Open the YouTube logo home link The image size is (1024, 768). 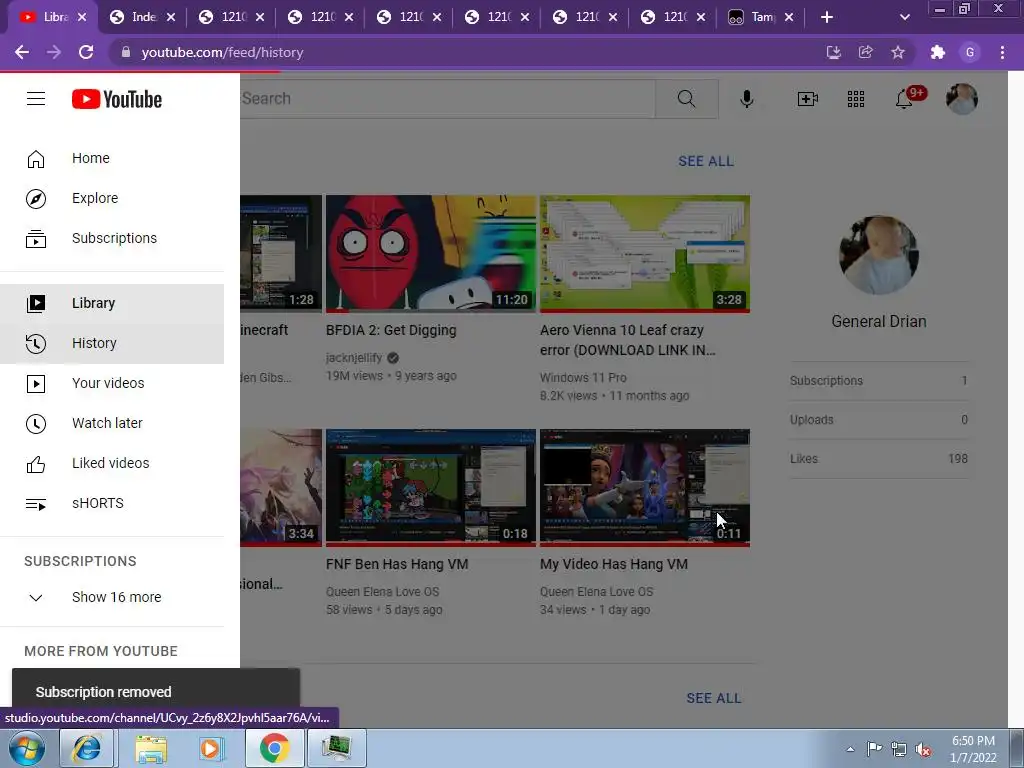coord(117,99)
